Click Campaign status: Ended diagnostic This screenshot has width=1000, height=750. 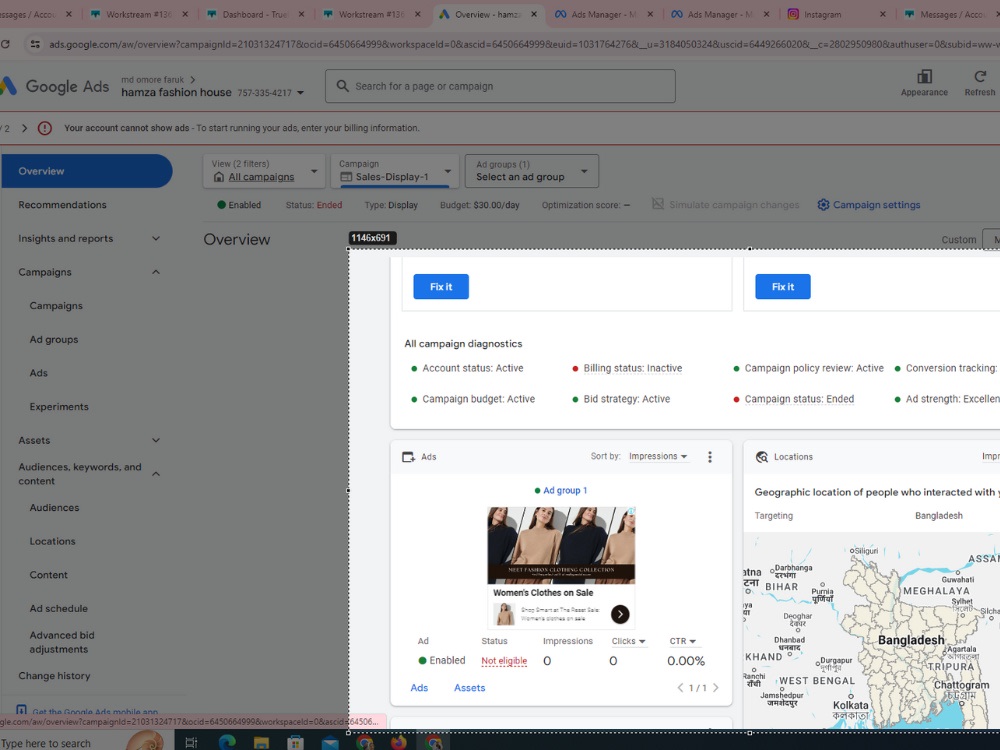(799, 399)
